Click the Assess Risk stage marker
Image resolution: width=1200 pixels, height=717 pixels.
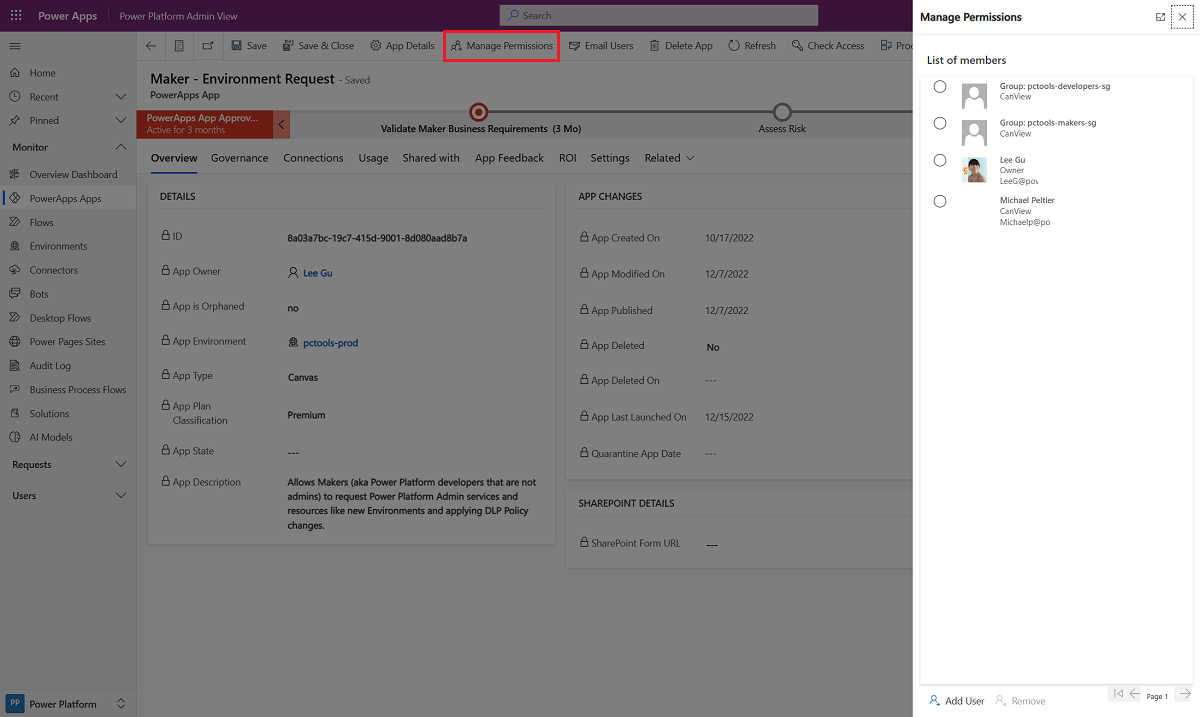pos(782,112)
